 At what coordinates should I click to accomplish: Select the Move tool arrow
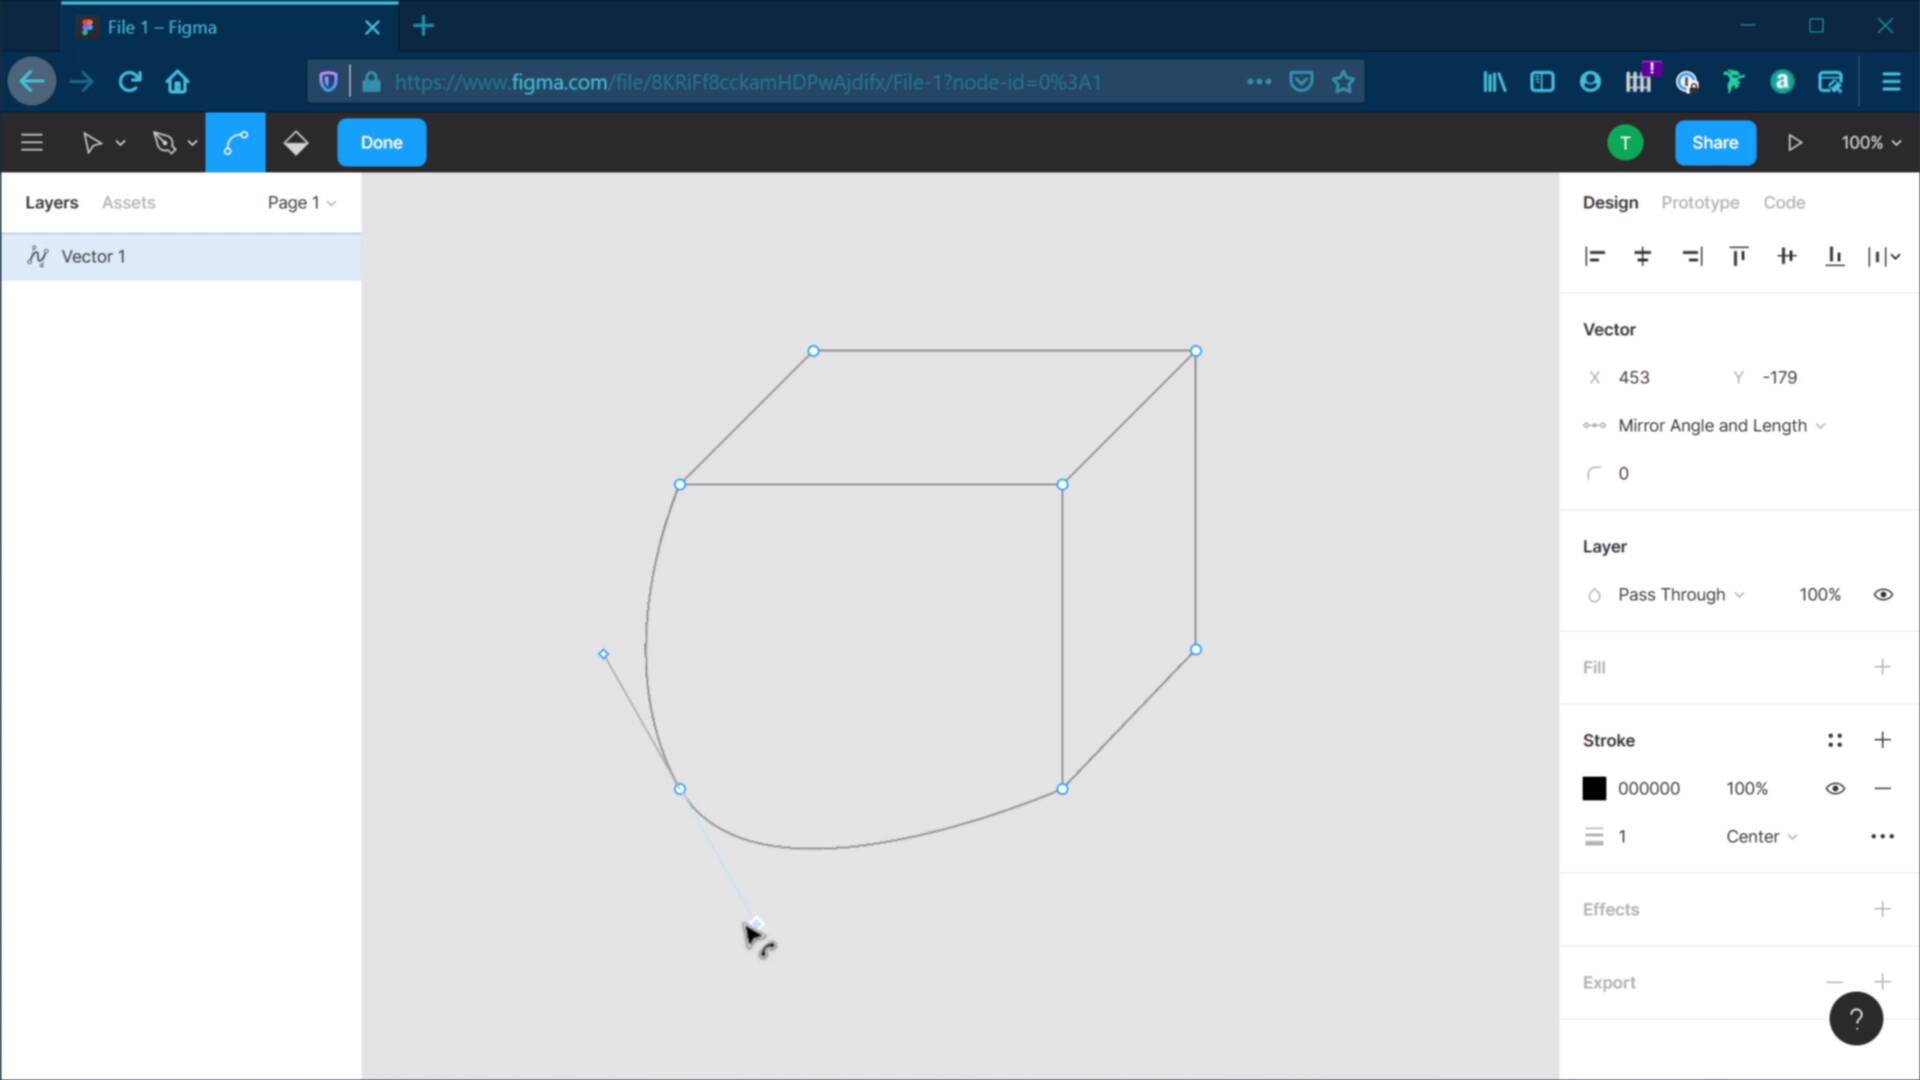point(91,143)
